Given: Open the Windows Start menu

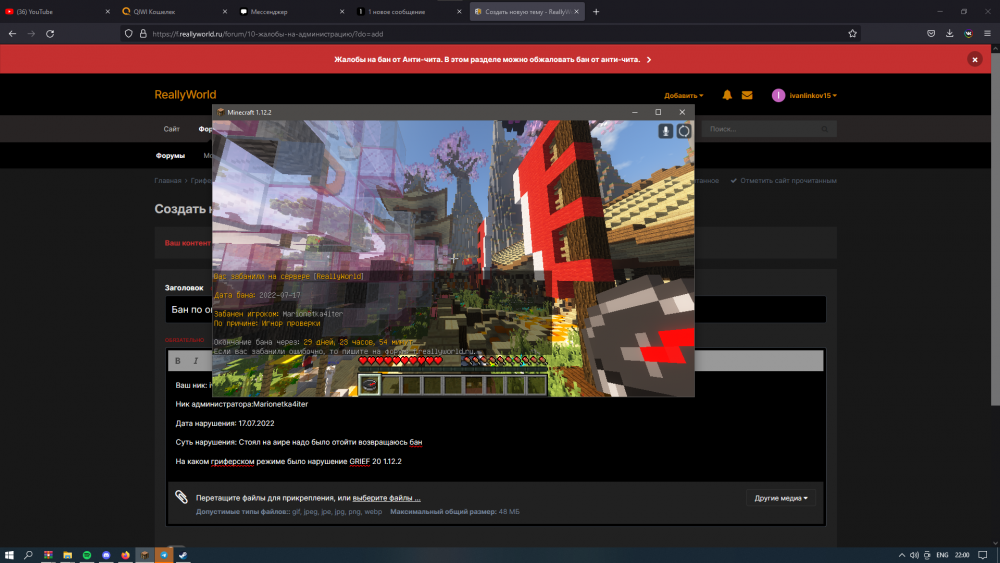Looking at the screenshot, I should 9,555.
